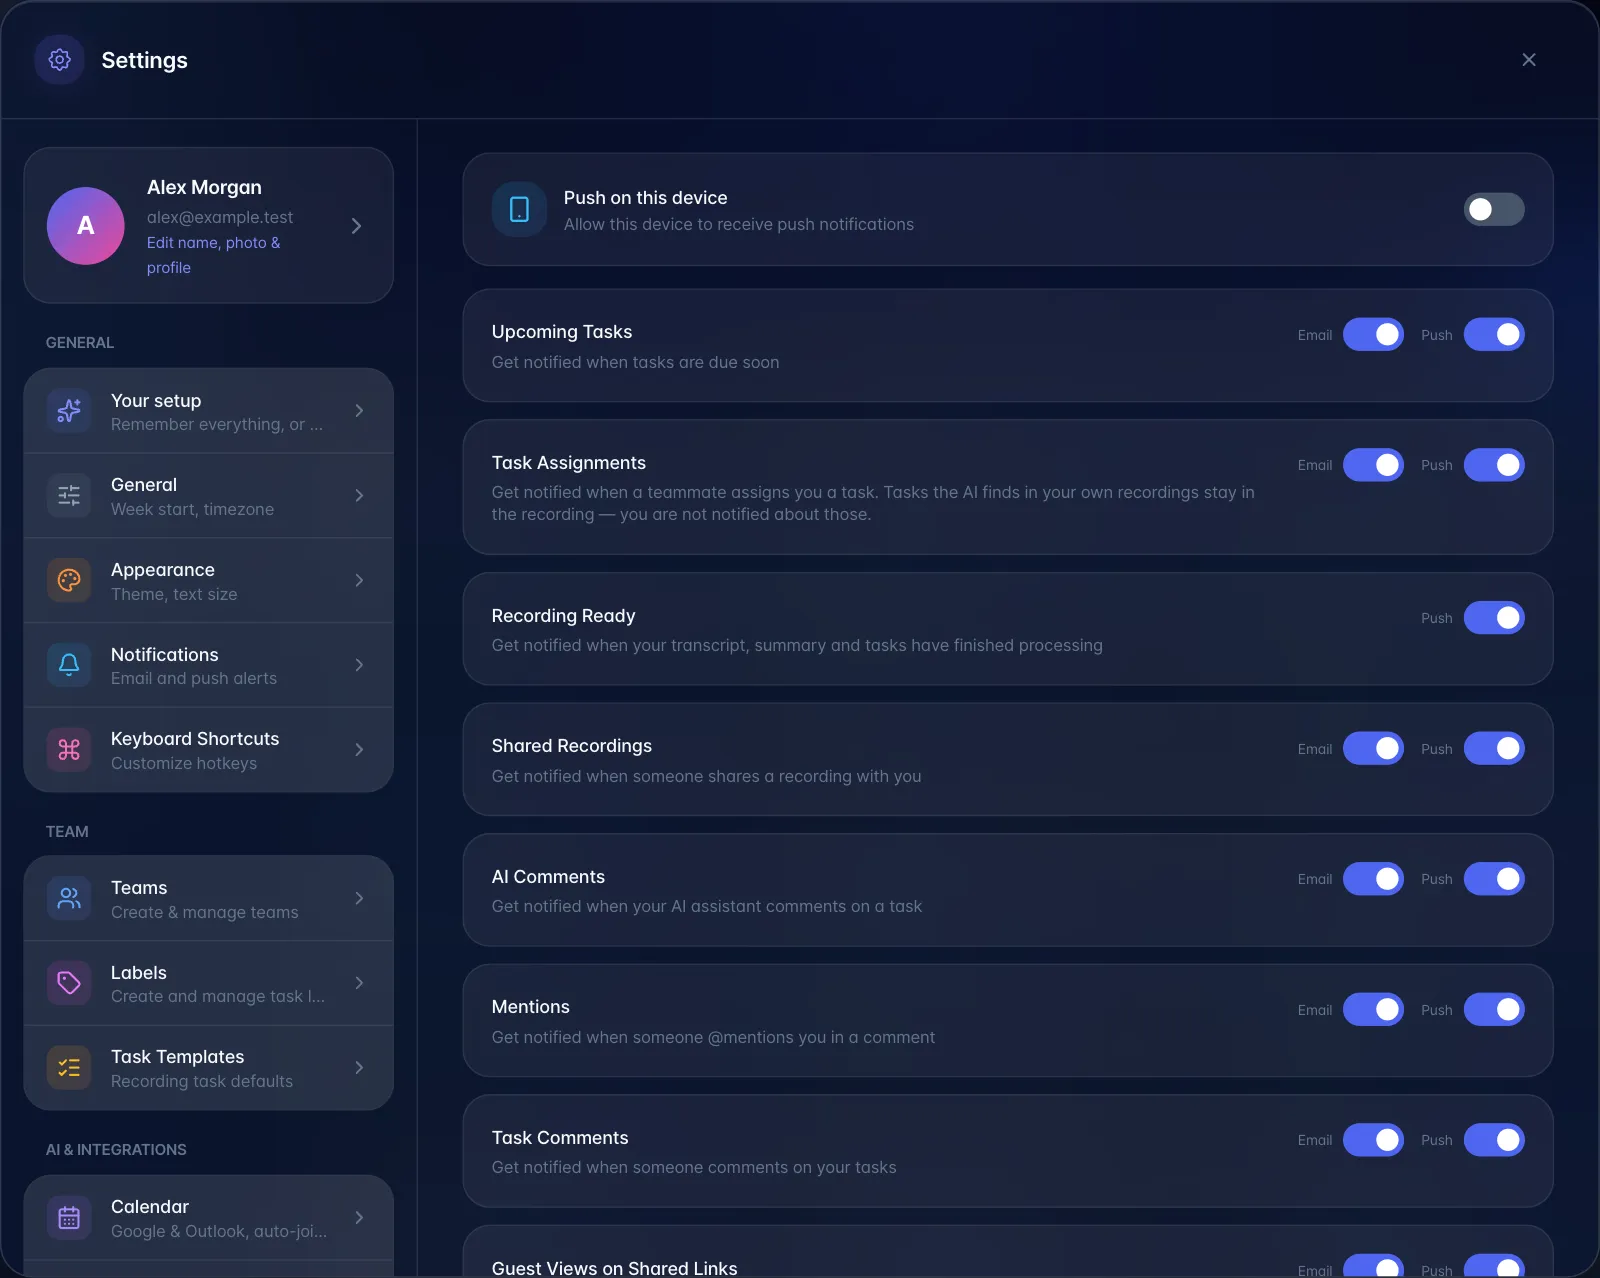This screenshot has height=1278, width=1600.
Task: Toggle Push for Task Comments
Action: [x=1494, y=1140]
